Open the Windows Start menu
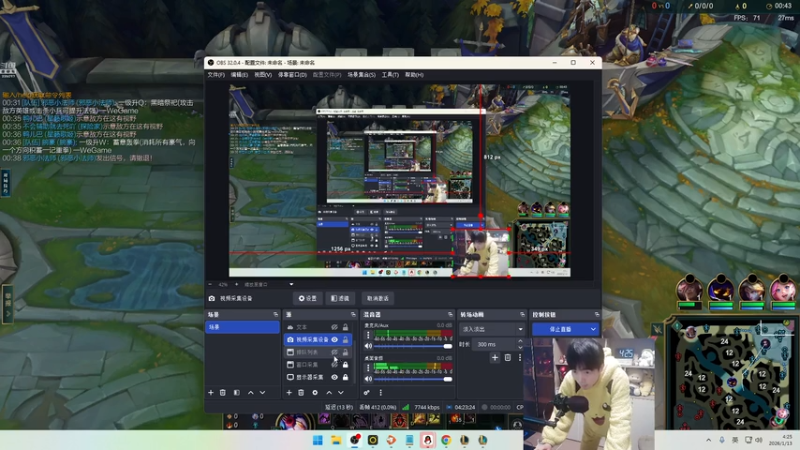 317,440
